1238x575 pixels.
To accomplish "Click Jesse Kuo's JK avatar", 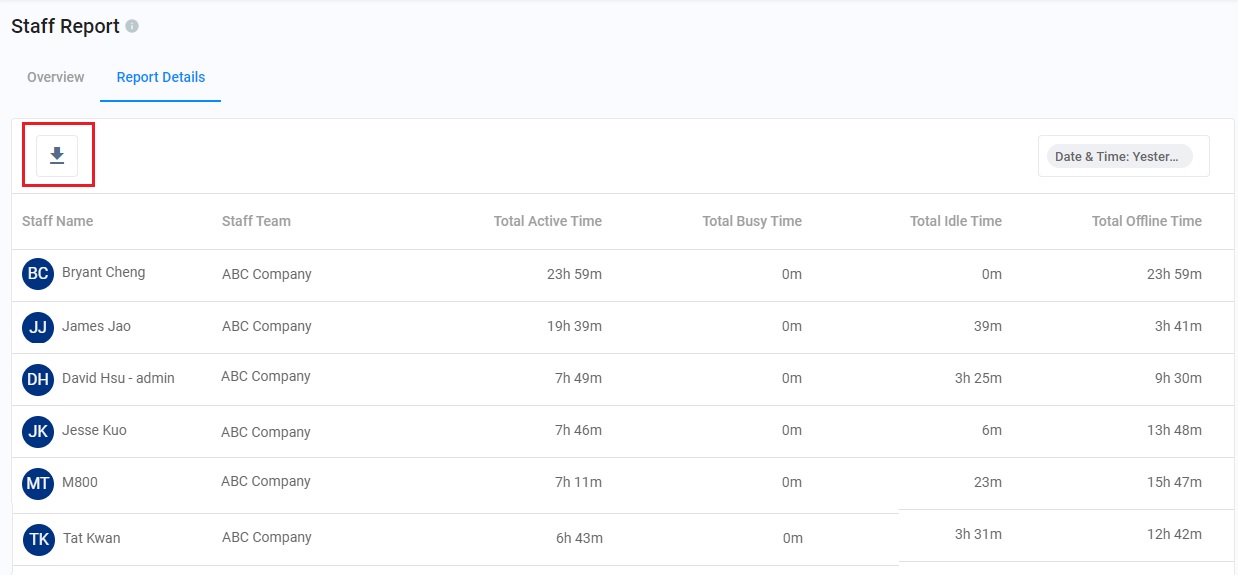I will click(x=38, y=431).
